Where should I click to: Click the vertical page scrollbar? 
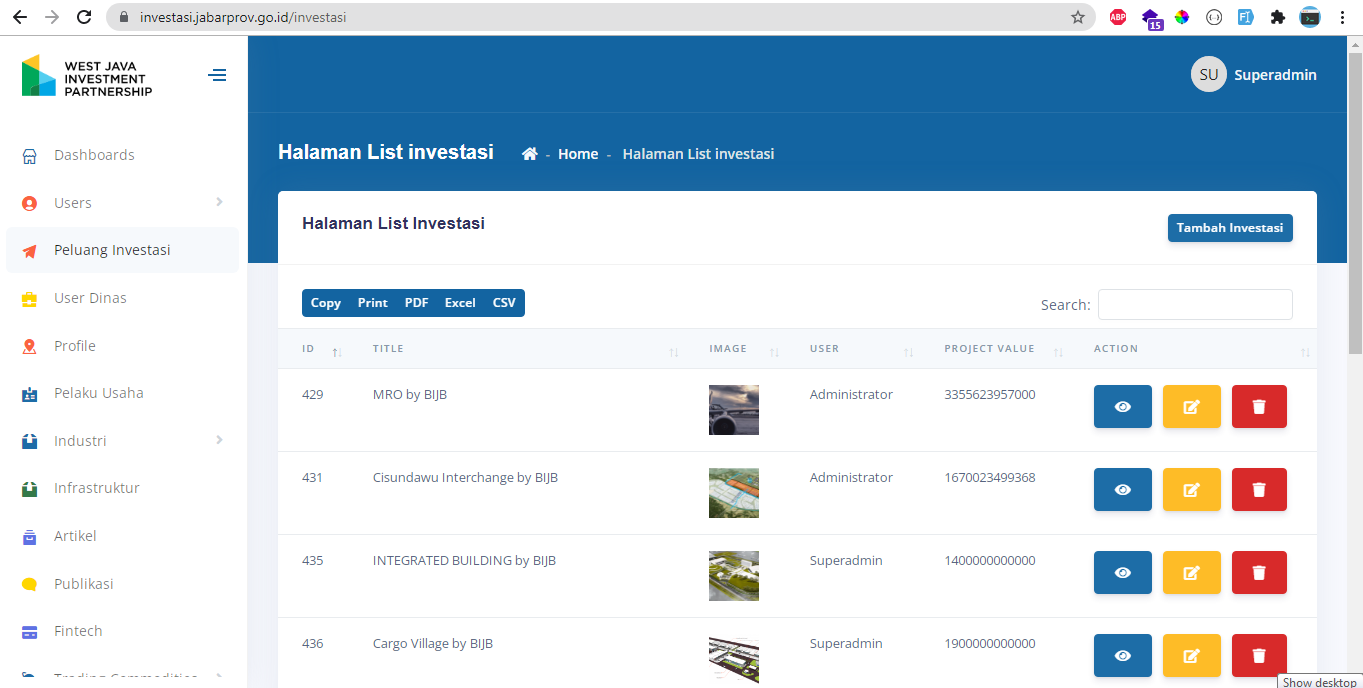[1355, 200]
